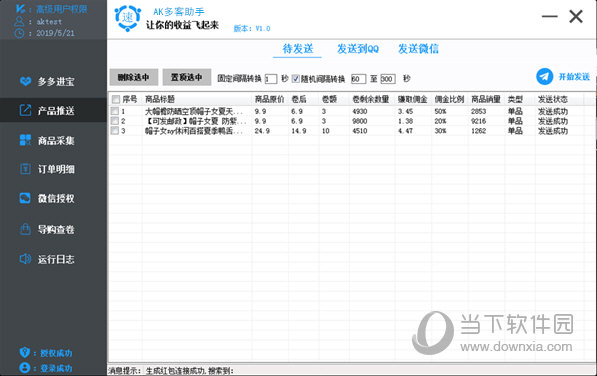Click commission value 4.47
Viewport: 597px width, 376px height.
point(405,131)
